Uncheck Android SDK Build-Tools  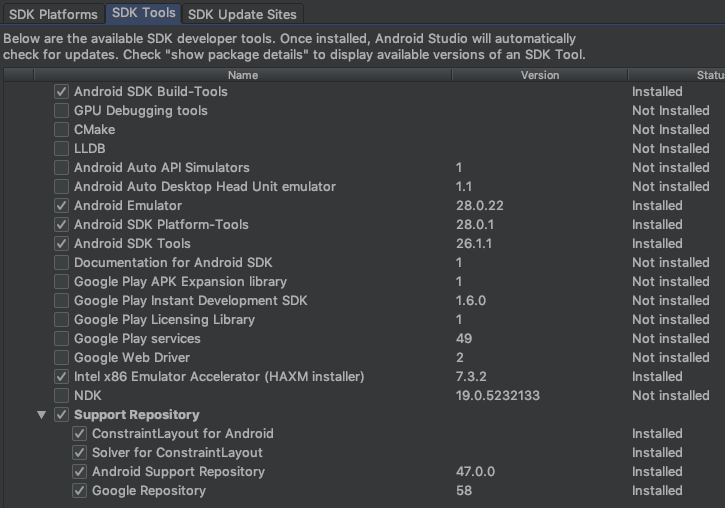point(62,92)
